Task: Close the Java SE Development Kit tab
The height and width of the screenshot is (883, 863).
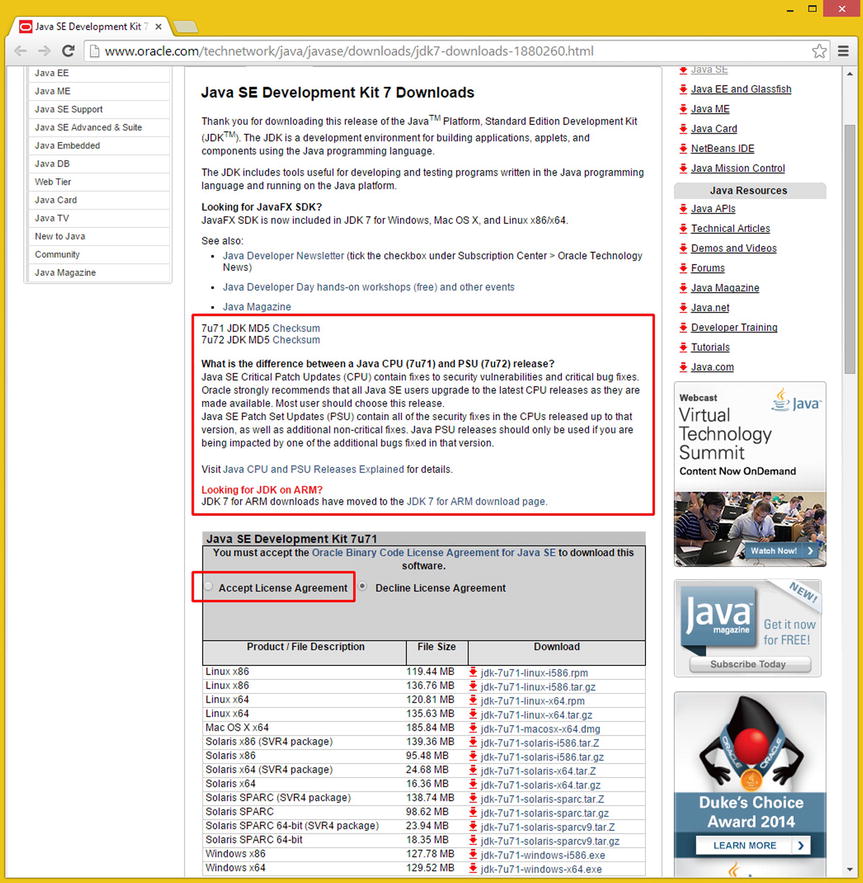Action: coord(159,26)
